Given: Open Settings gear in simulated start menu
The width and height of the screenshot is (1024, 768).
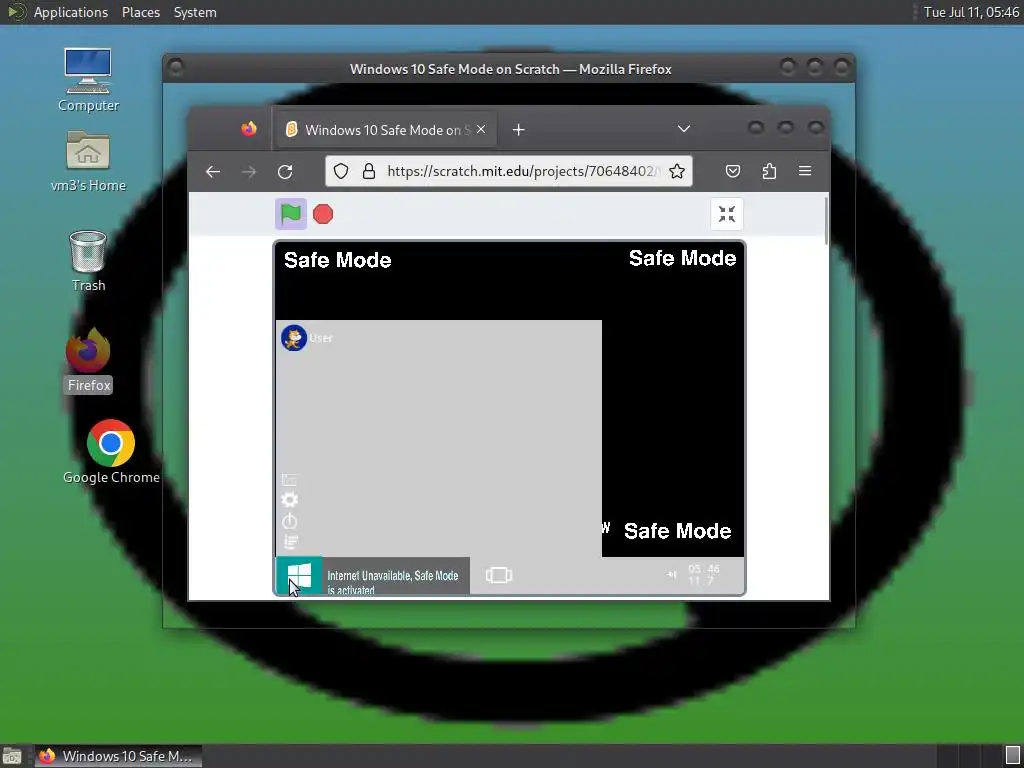Looking at the screenshot, I should [289, 500].
